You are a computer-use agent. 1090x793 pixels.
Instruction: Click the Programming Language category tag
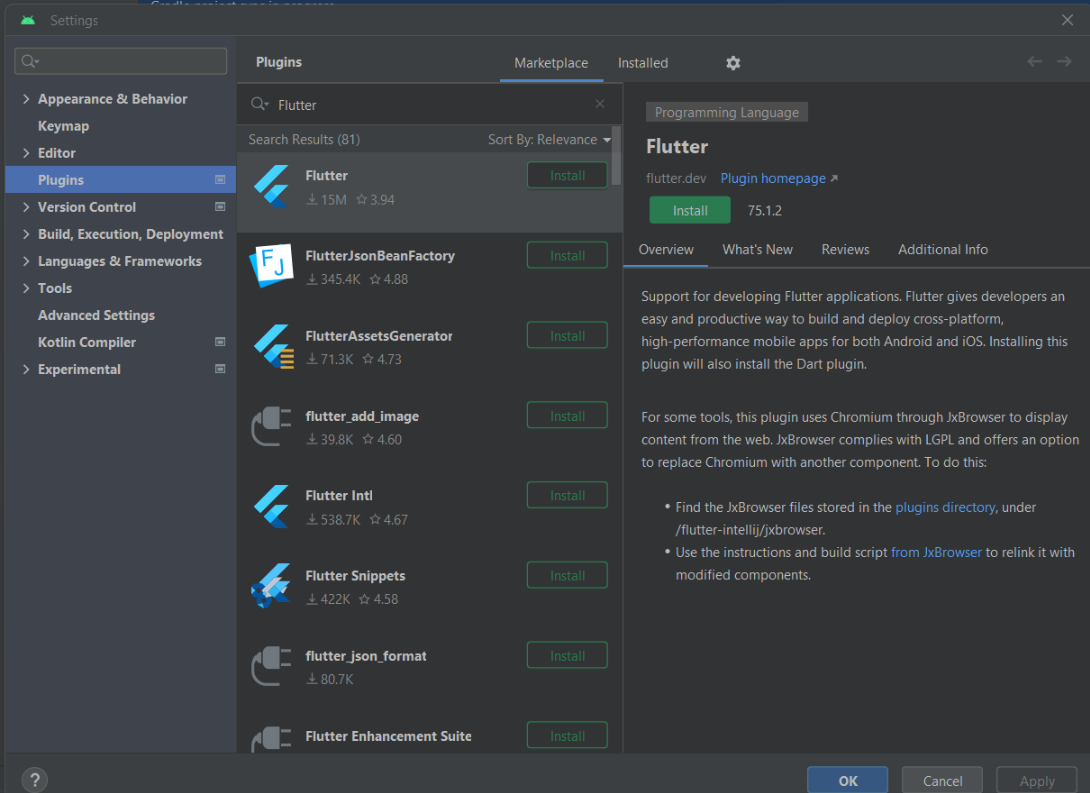pos(726,113)
